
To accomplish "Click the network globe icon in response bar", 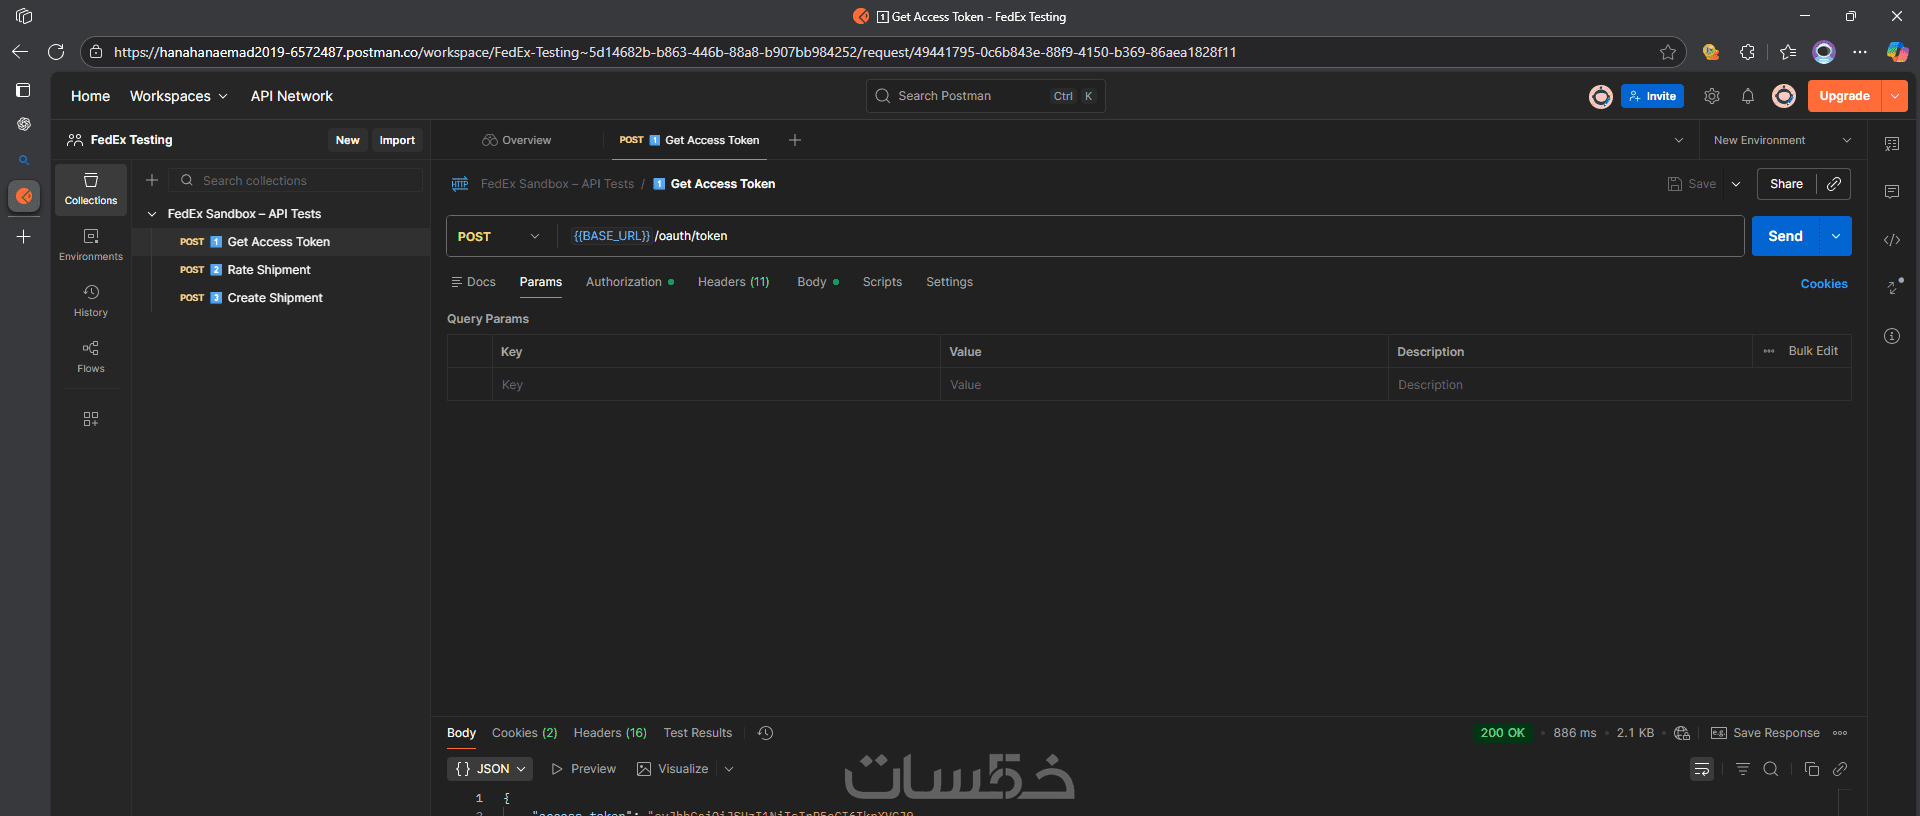I will 1682,733.
